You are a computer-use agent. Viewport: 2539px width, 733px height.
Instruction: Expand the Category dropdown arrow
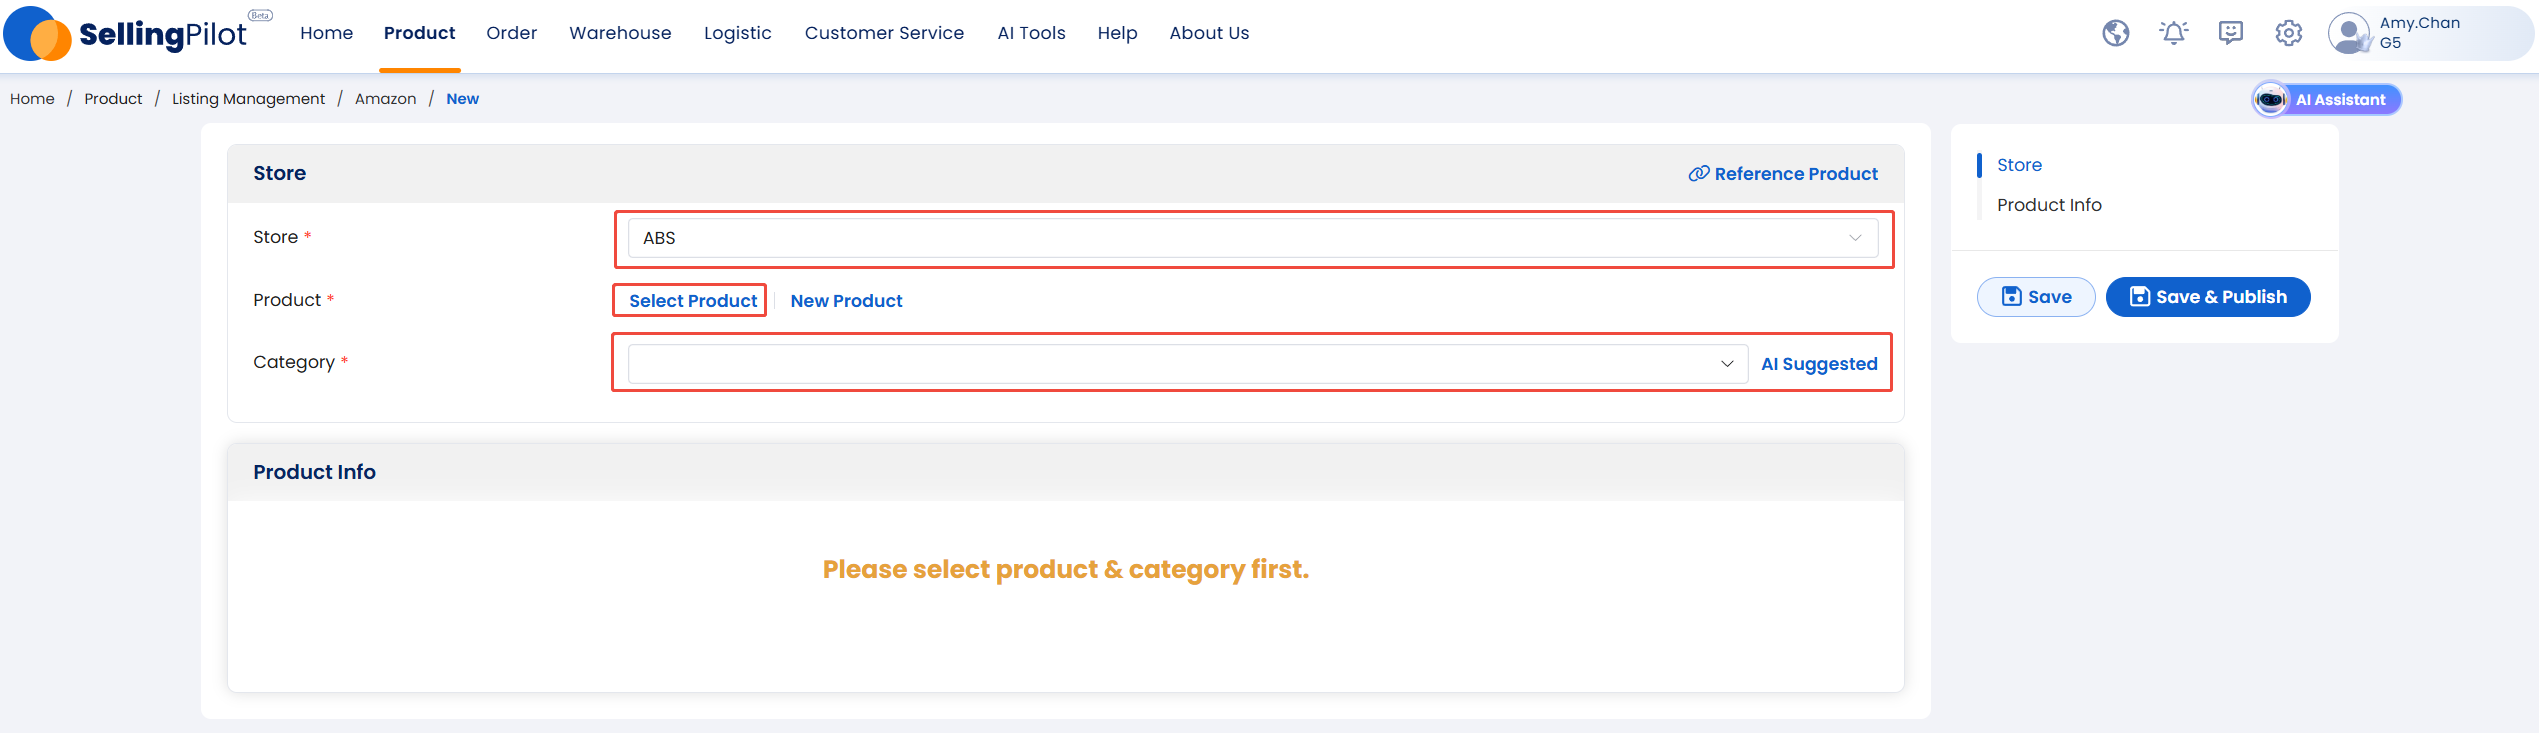click(1726, 364)
